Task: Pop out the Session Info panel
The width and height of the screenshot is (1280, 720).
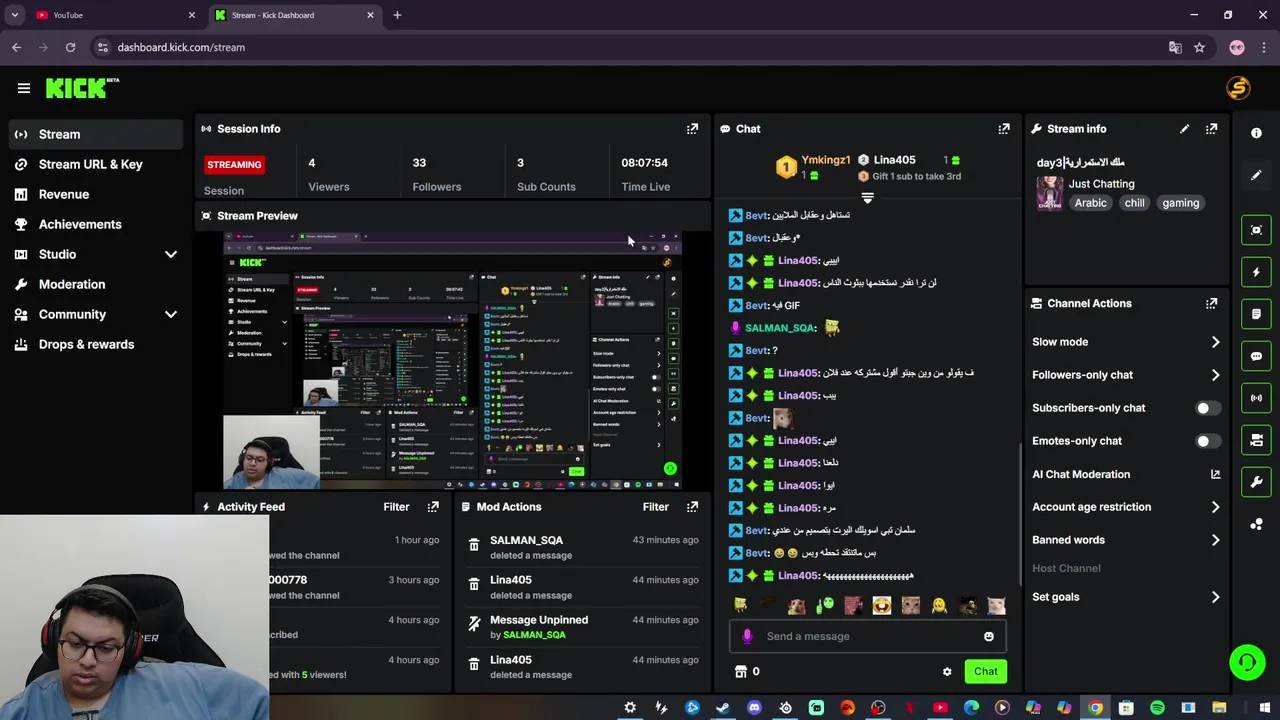Action: click(x=692, y=129)
